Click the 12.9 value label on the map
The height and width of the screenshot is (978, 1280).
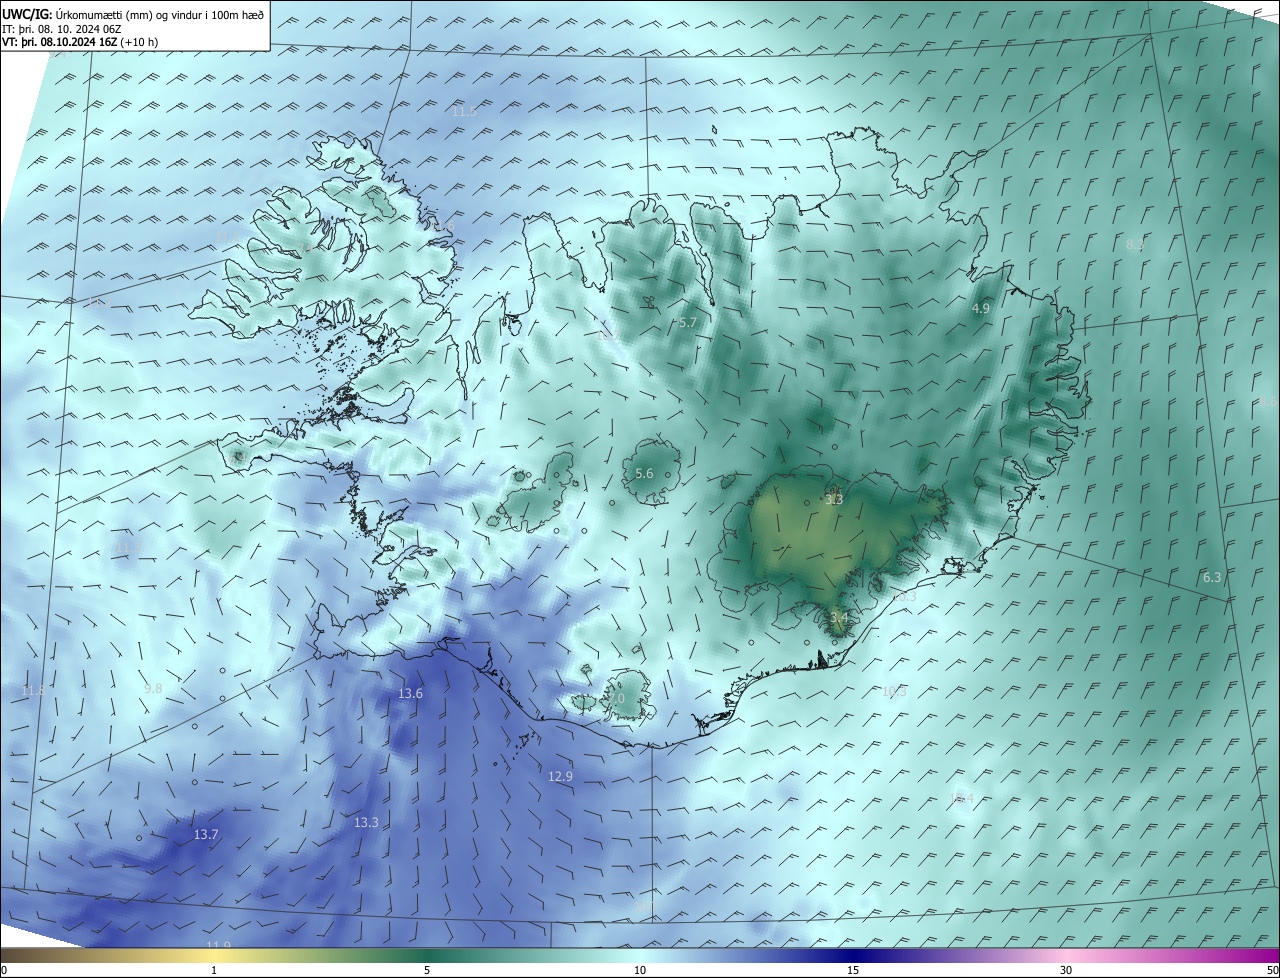561,776
